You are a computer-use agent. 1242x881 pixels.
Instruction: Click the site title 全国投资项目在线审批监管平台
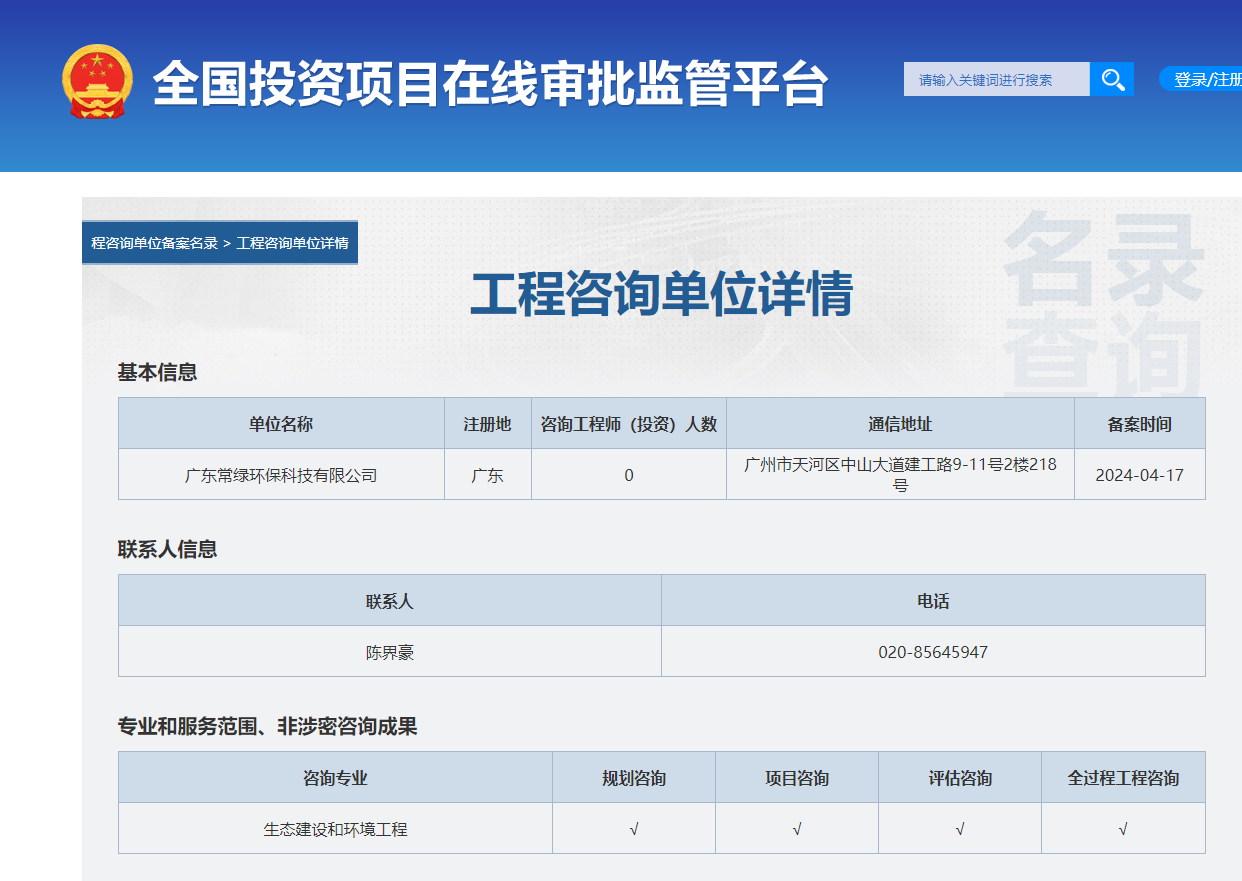[490, 84]
